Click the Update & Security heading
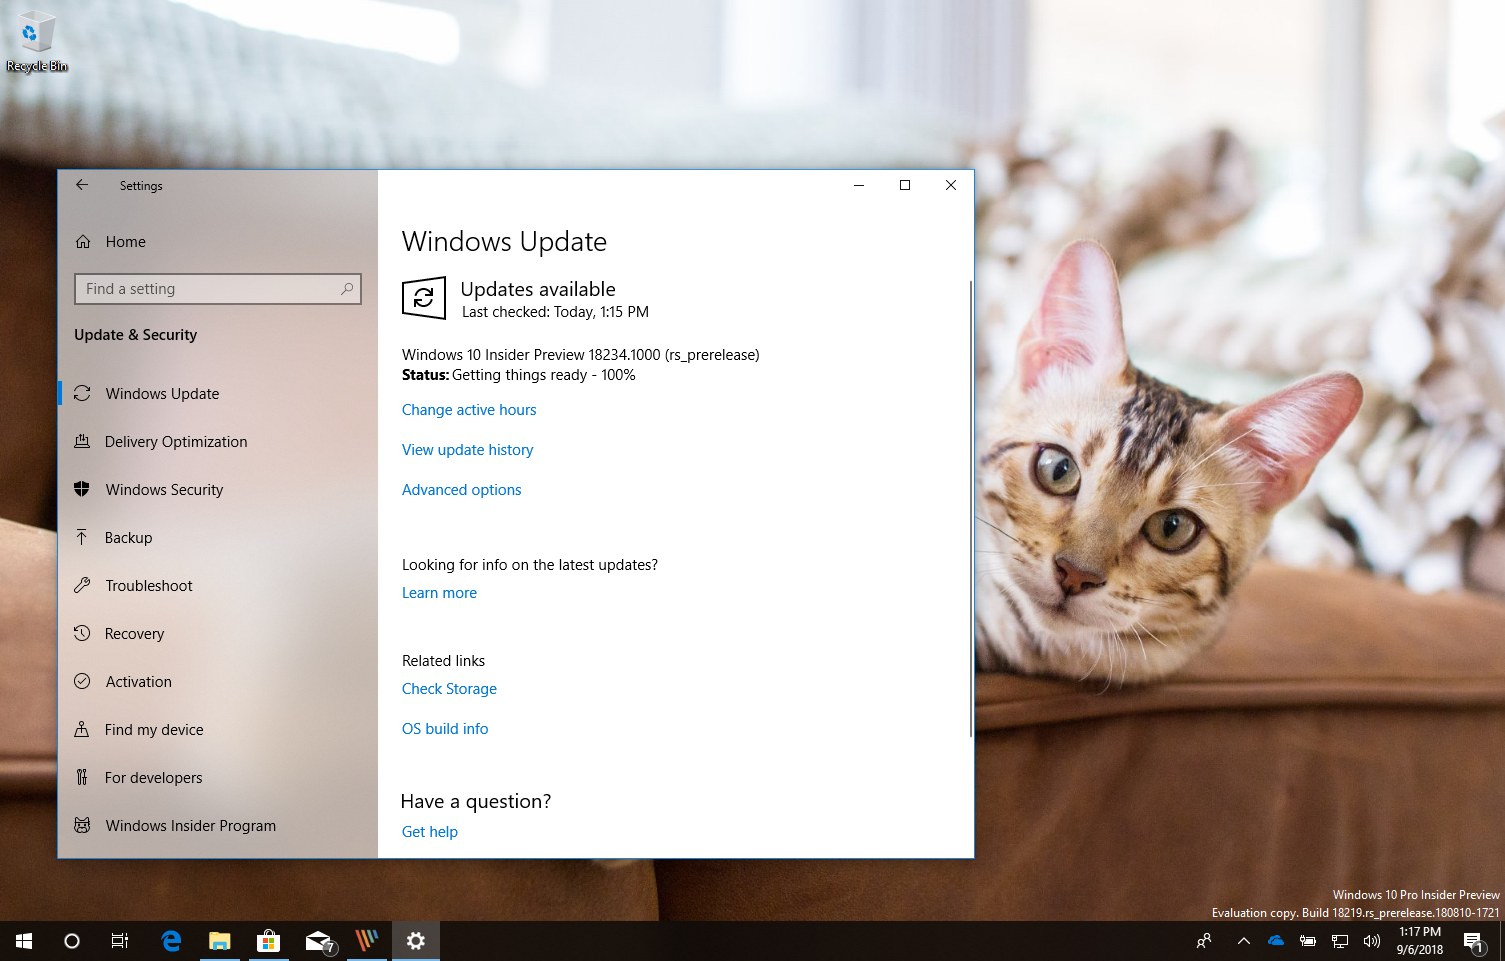The height and width of the screenshot is (961, 1505). pos(135,335)
